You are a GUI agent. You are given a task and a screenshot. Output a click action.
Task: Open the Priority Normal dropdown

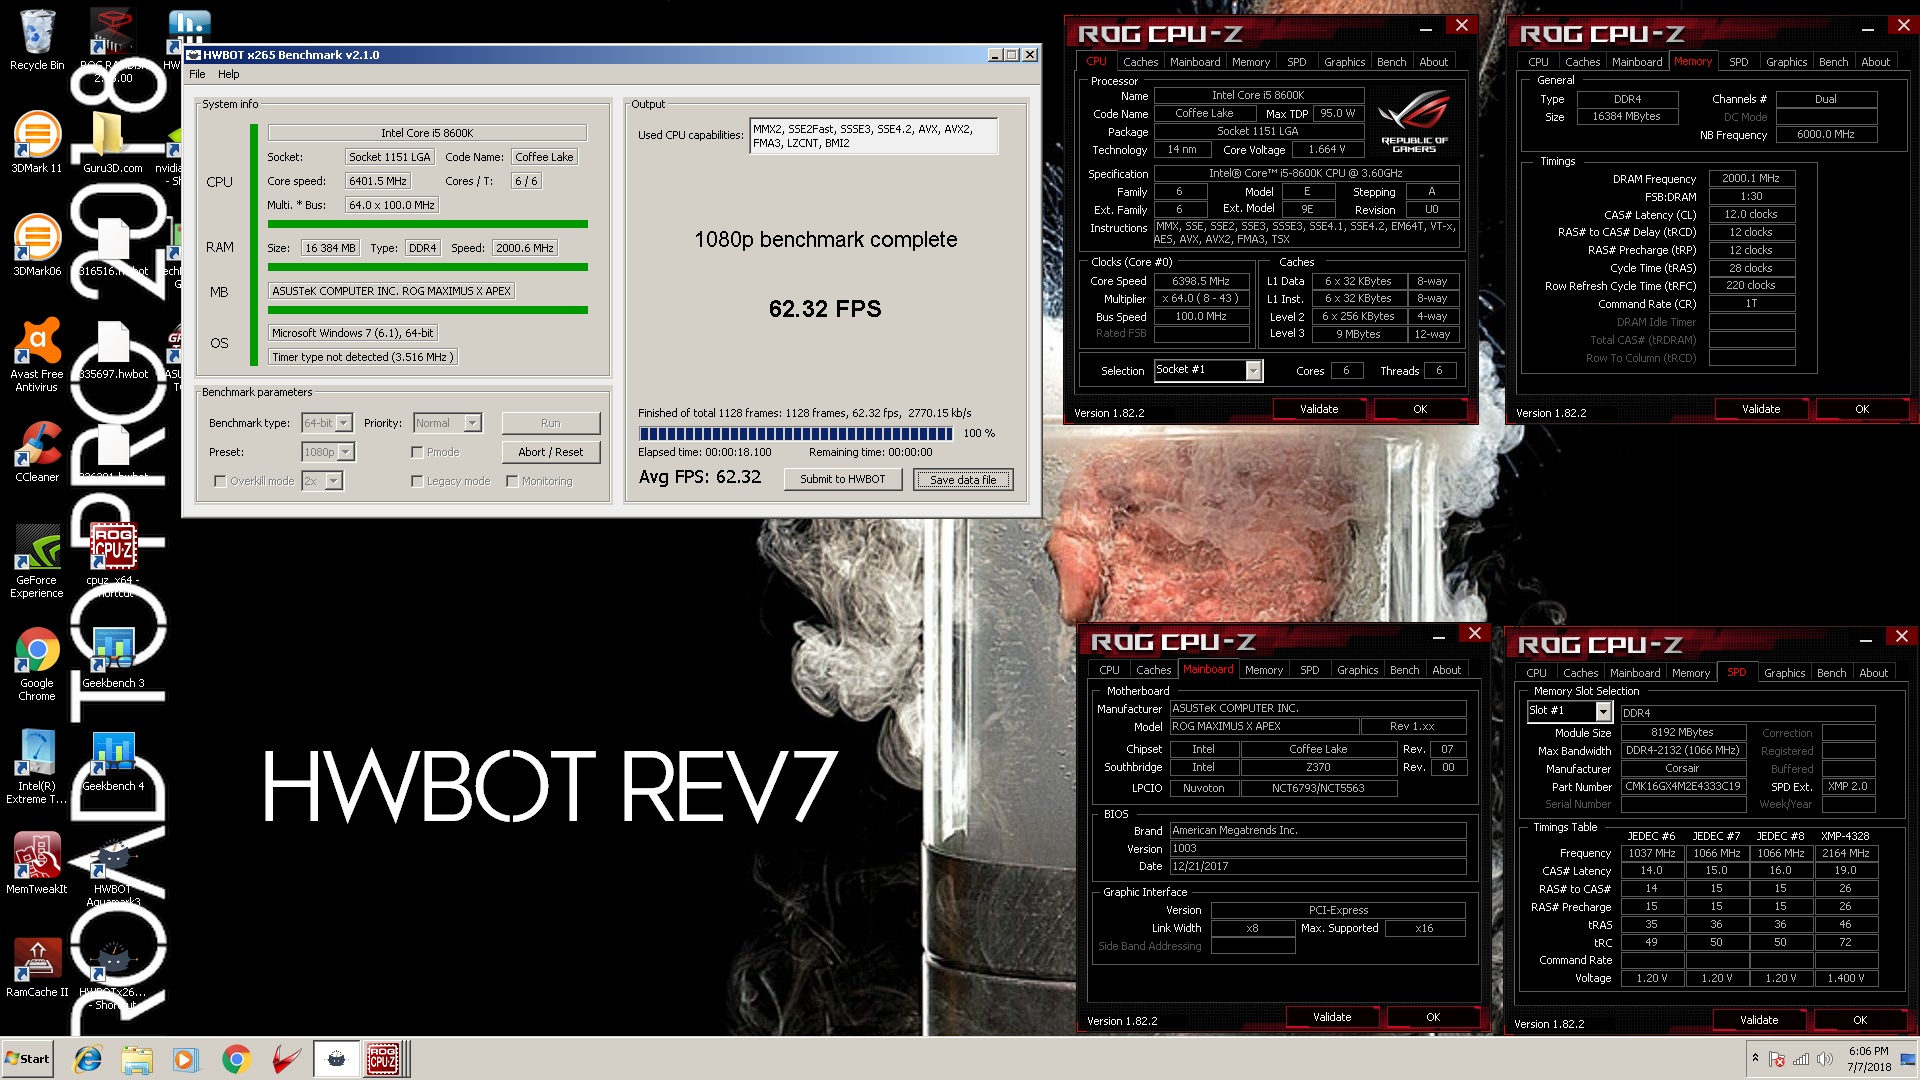(472, 423)
